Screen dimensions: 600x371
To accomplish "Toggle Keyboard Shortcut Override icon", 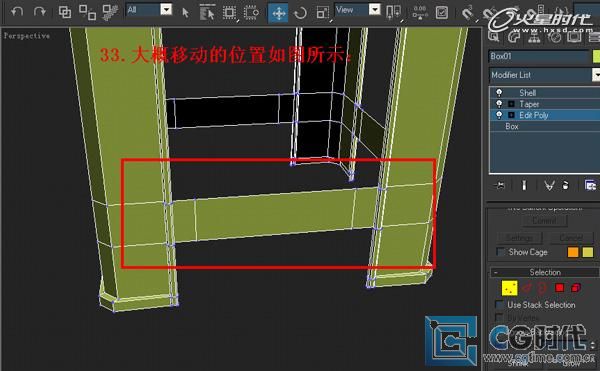I will [442, 13].
